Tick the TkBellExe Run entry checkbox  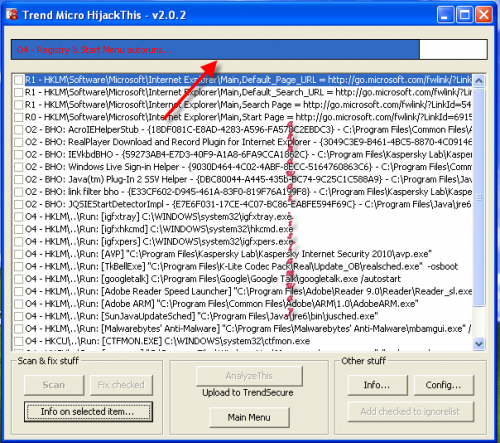(19, 267)
